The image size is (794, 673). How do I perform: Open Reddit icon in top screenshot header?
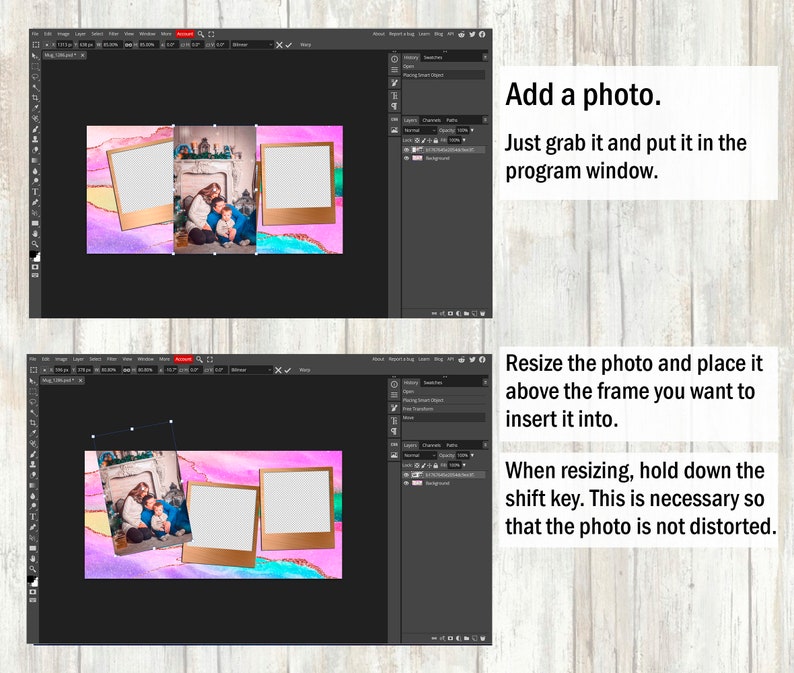(461, 34)
